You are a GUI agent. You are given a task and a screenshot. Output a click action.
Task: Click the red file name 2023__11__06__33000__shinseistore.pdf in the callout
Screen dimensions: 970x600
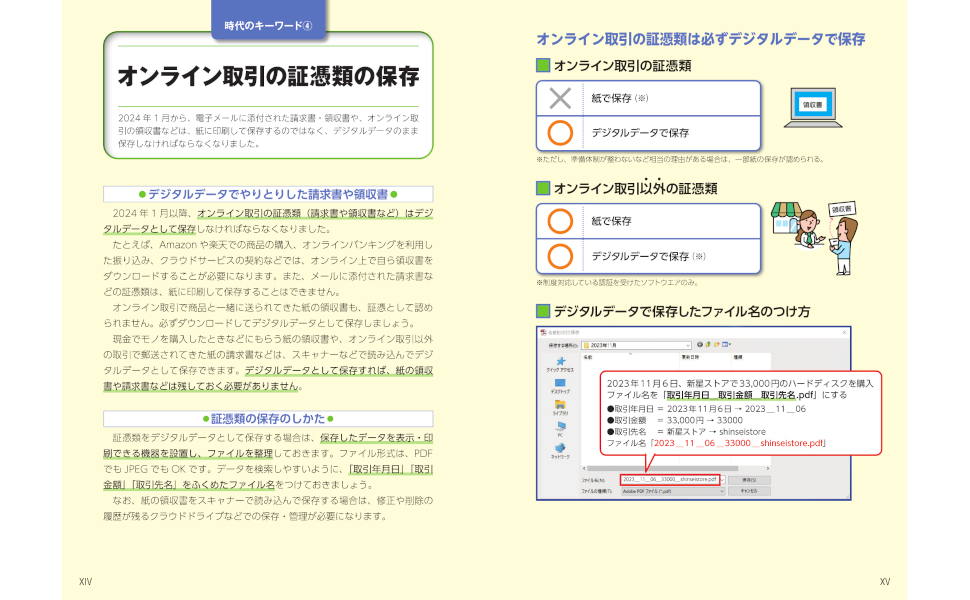coord(739,443)
